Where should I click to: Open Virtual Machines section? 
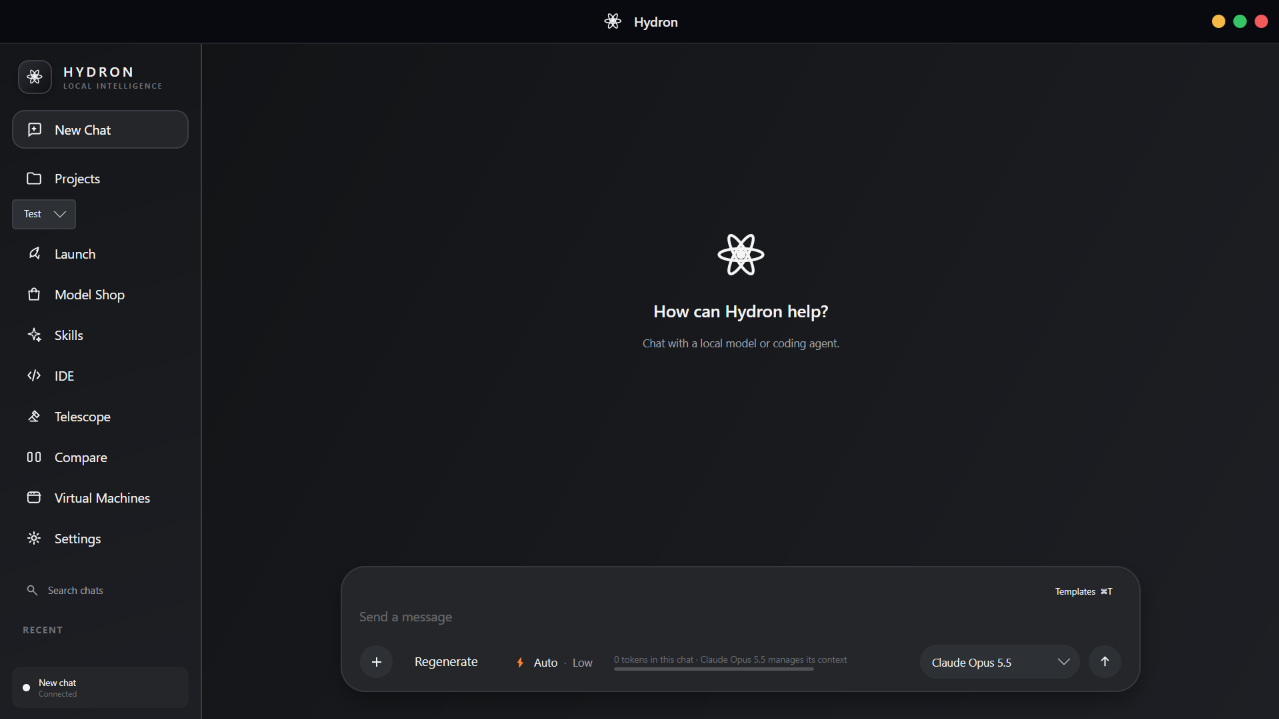pos(100,498)
